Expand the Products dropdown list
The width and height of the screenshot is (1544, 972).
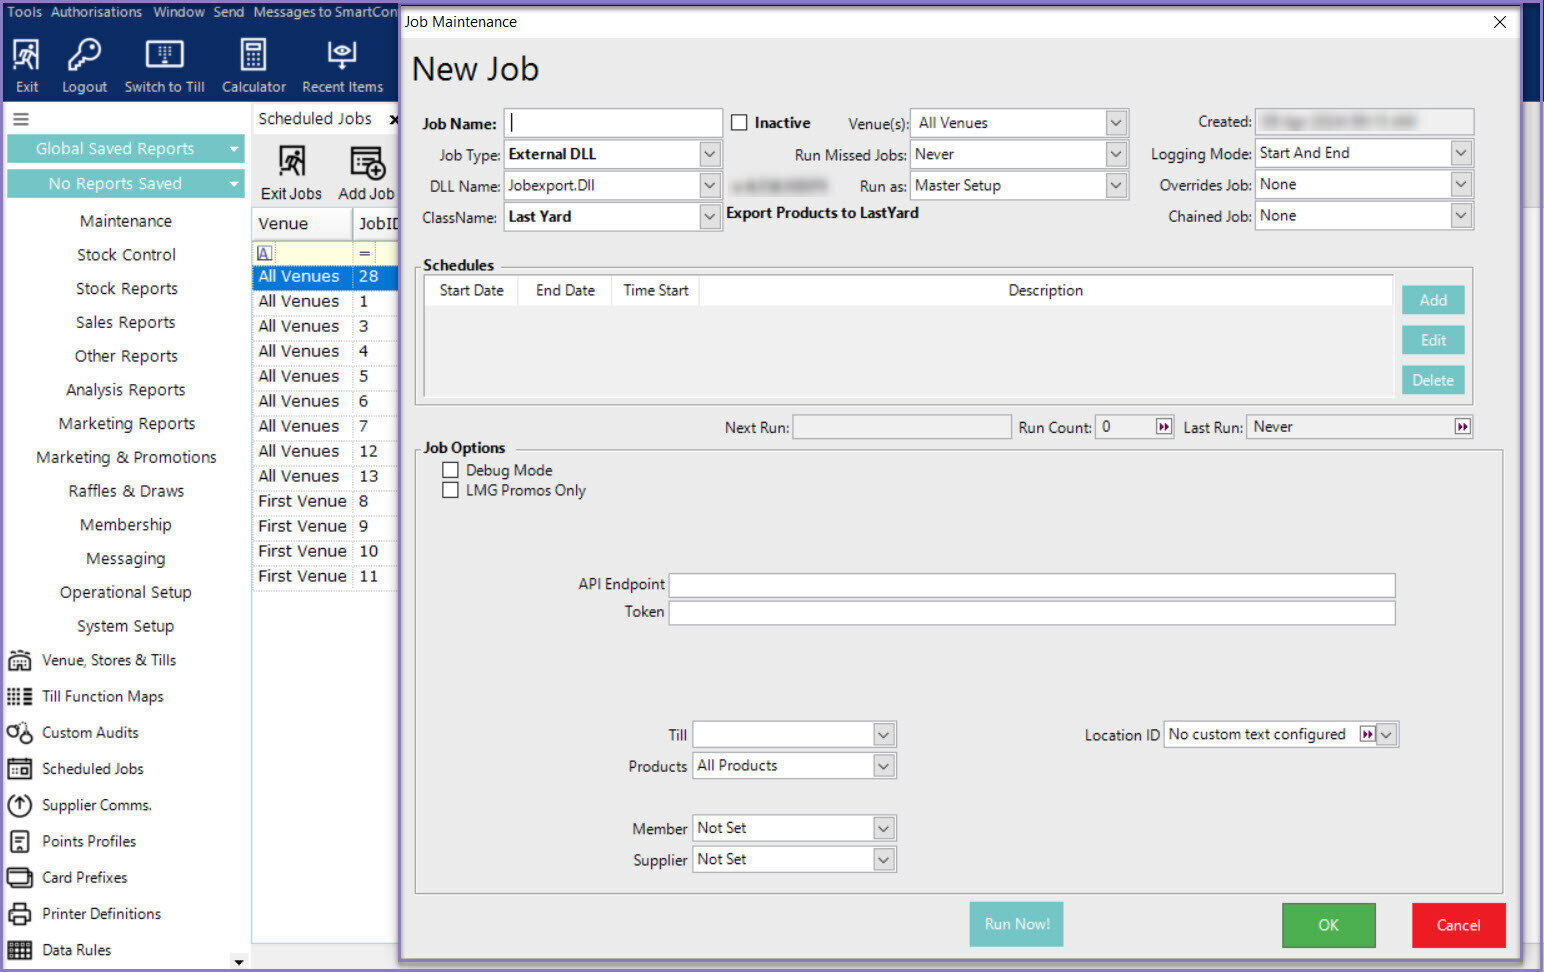[x=883, y=766]
